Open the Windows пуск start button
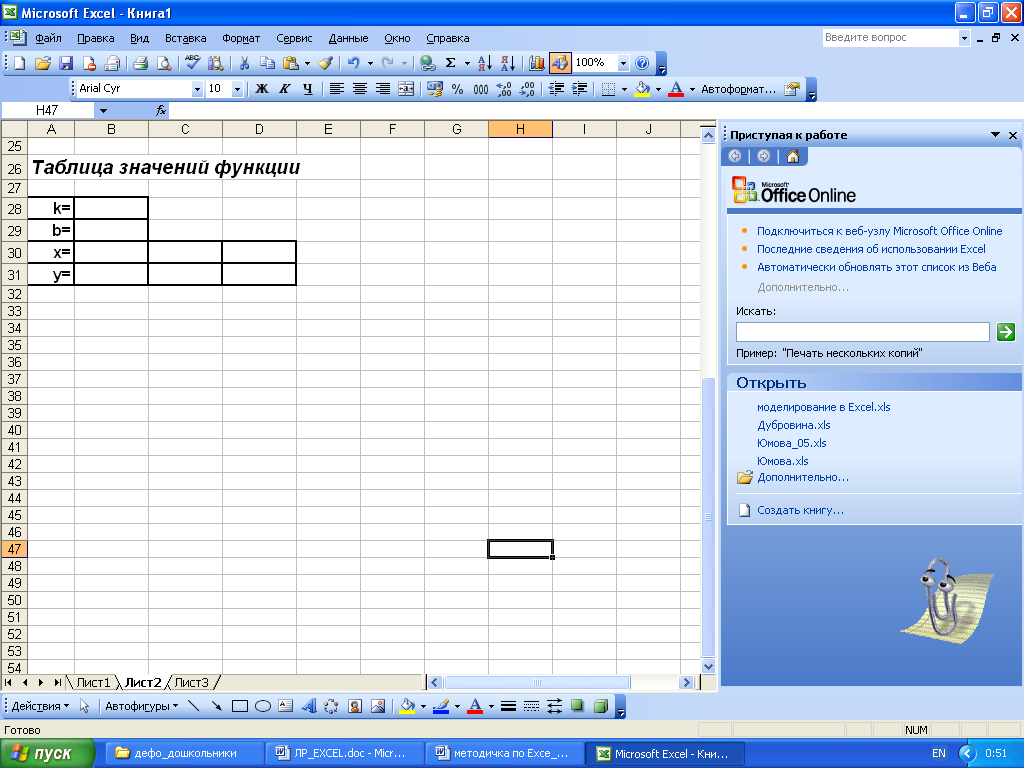This screenshot has height=768, width=1024. (x=47, y=754)
